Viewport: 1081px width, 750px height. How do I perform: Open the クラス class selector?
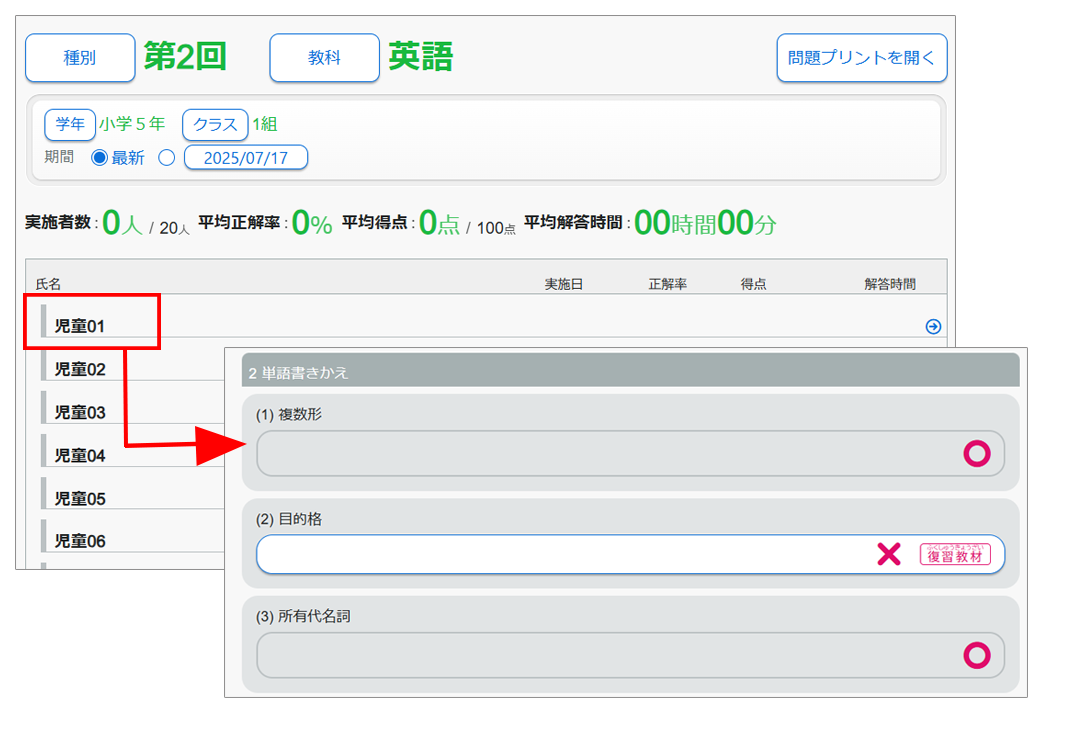[215, 125]
